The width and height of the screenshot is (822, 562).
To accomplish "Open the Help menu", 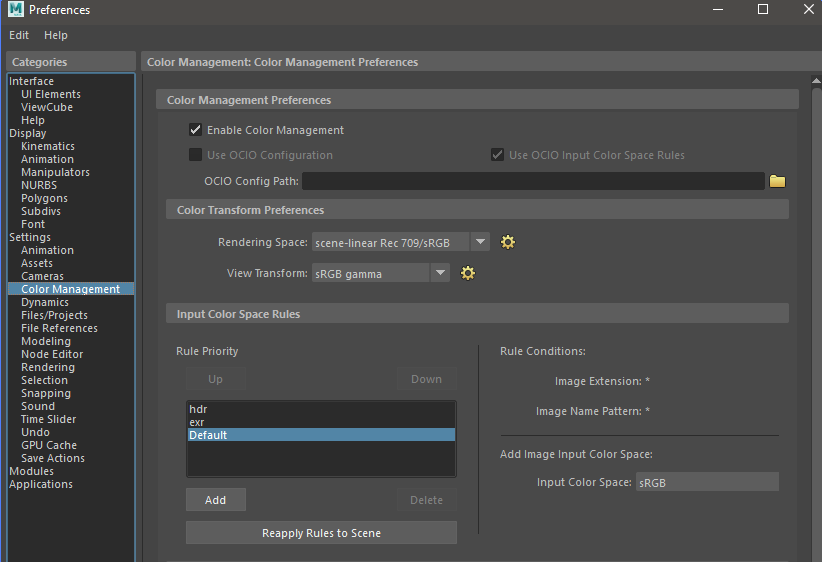I will 56,35.
